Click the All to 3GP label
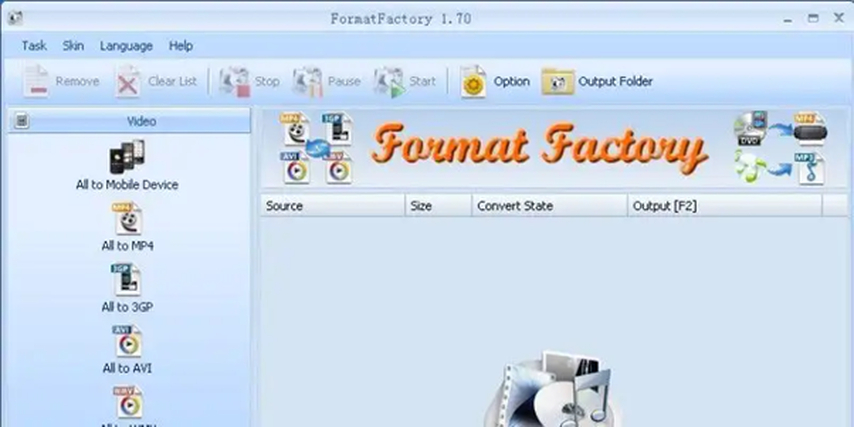854x427 pixels. 127,308
